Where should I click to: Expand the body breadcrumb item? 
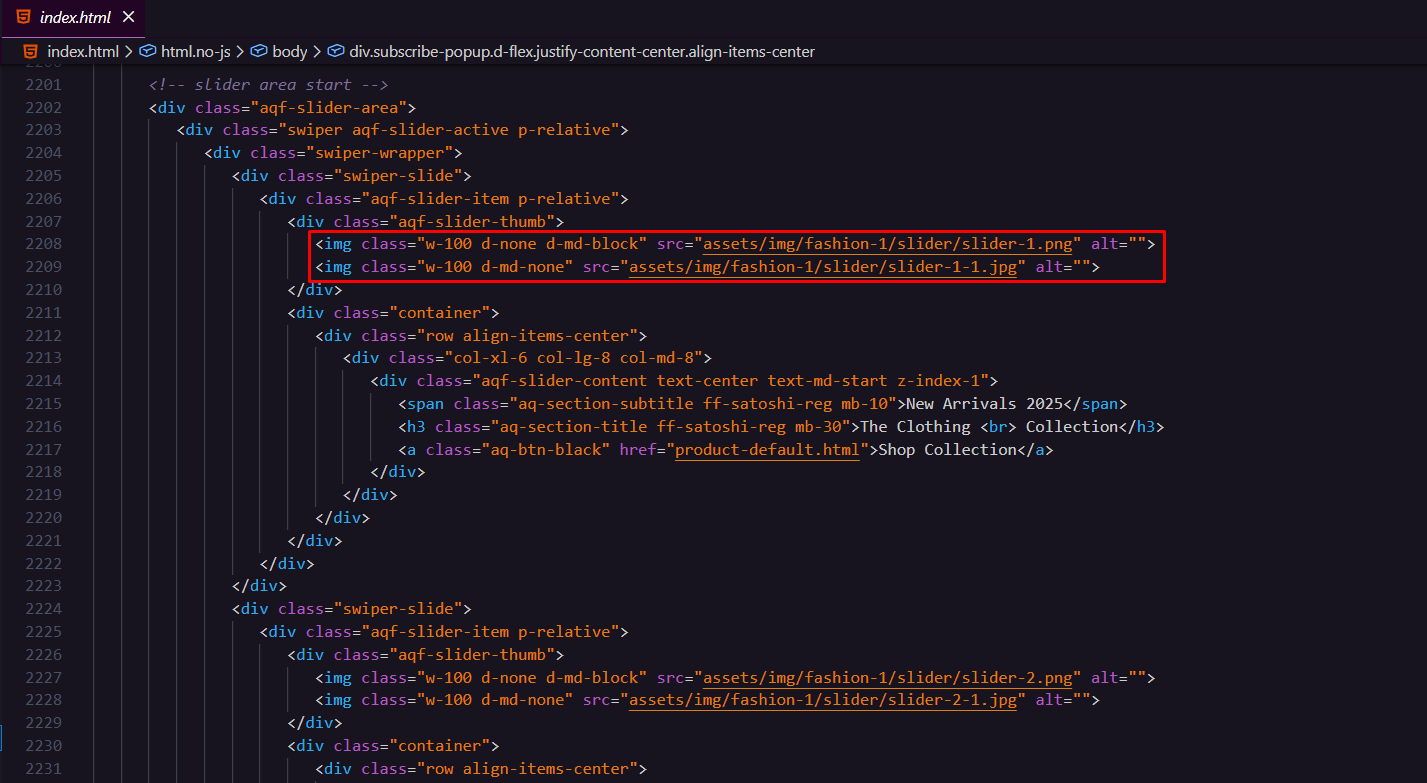290,51
